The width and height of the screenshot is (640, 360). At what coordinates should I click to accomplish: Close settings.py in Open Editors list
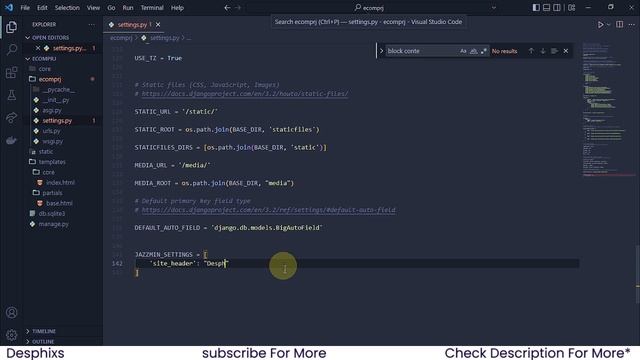click(38, 48)
